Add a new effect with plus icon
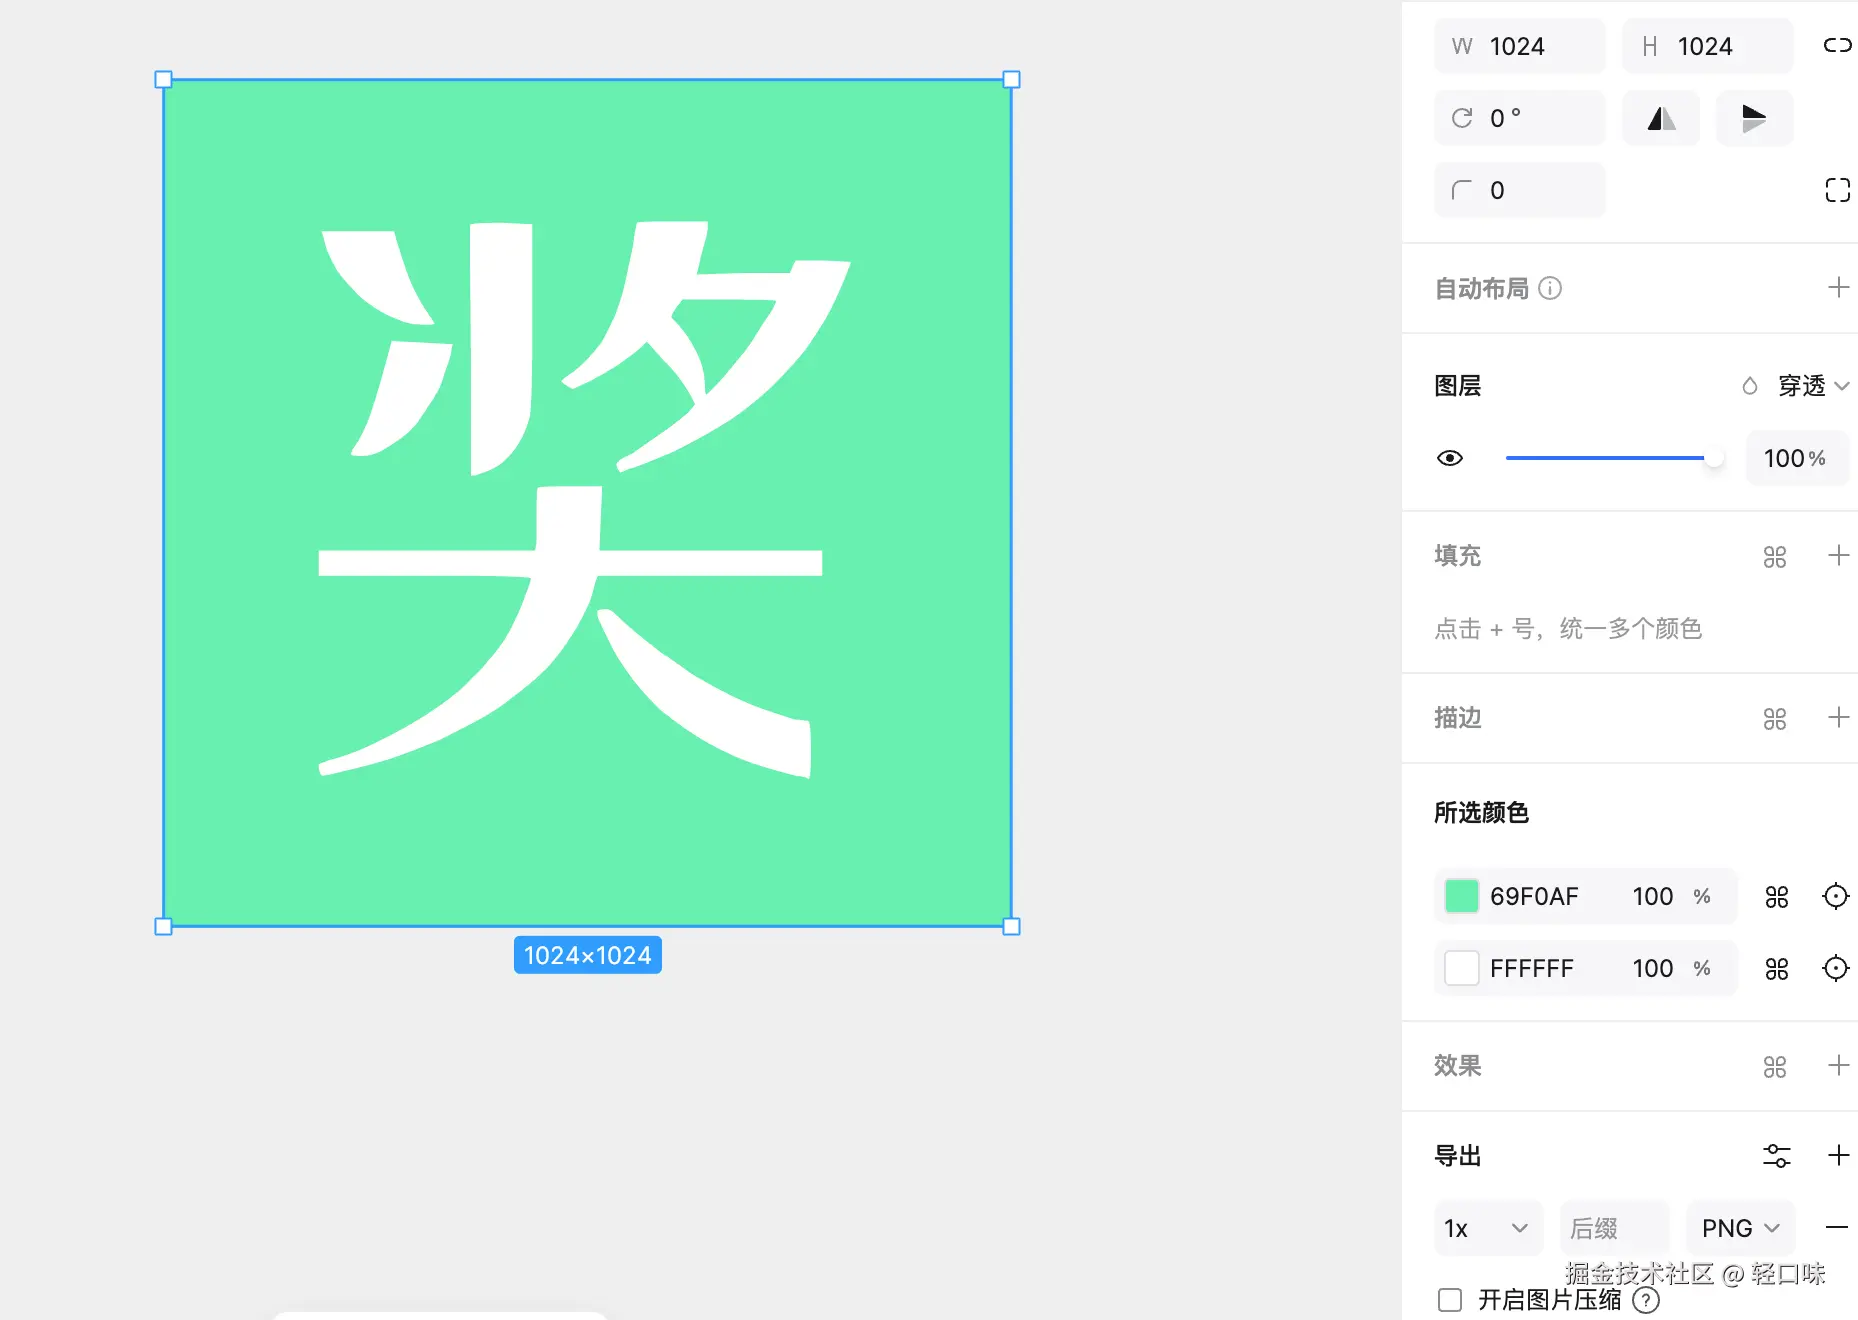1858x1320 pixels. (x=1838, y=1066)
